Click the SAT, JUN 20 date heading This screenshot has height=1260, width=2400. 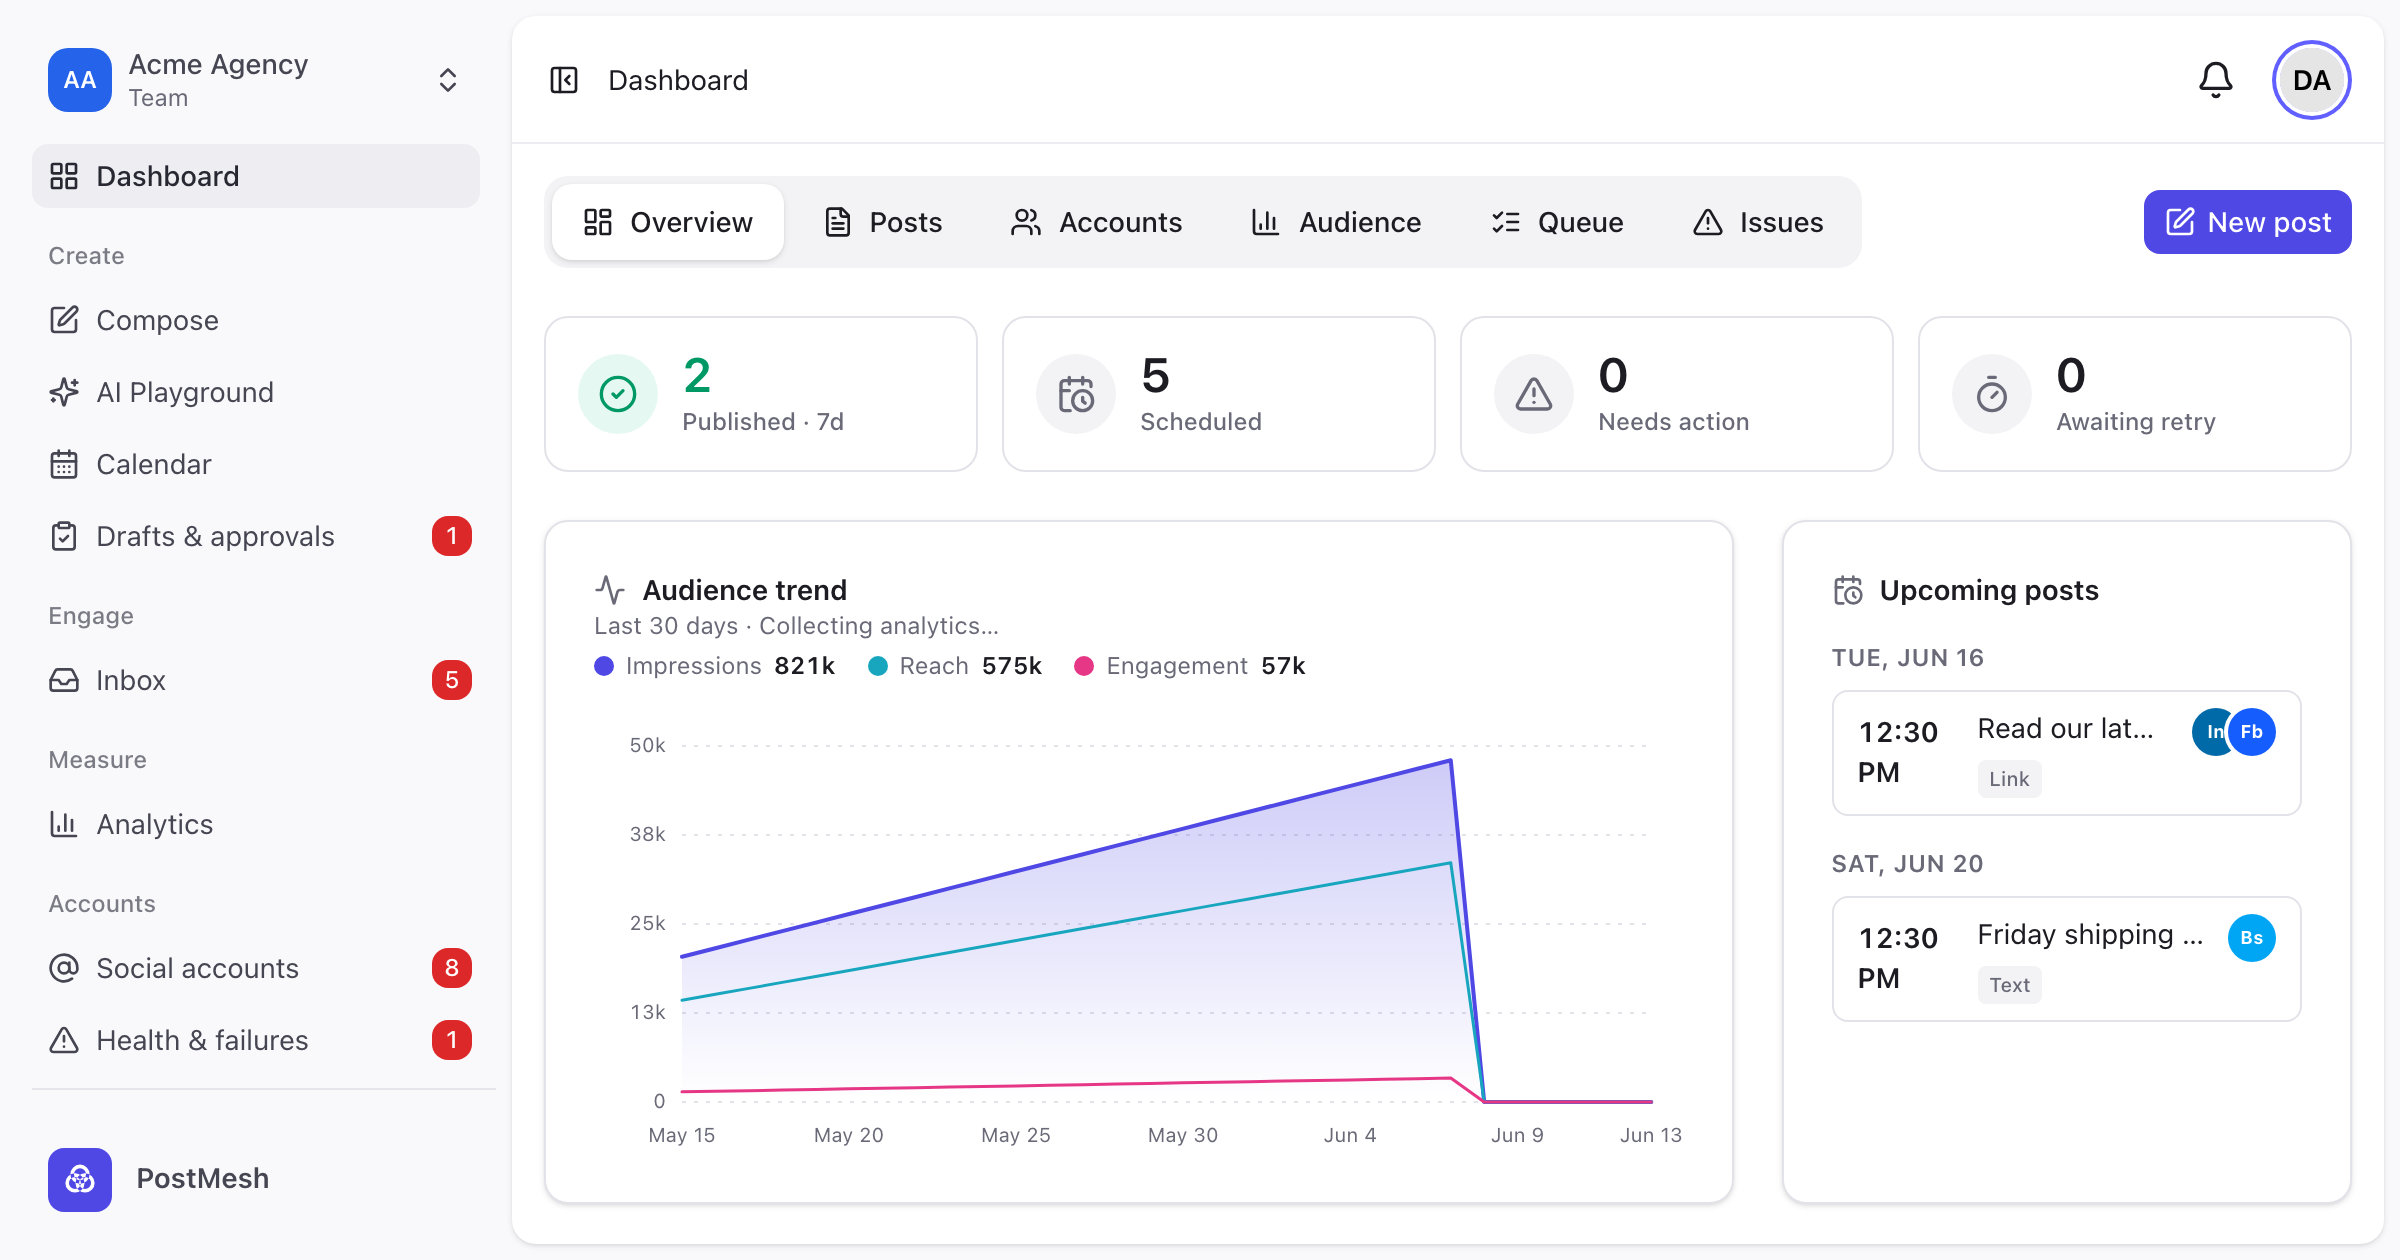point(1908,864)
